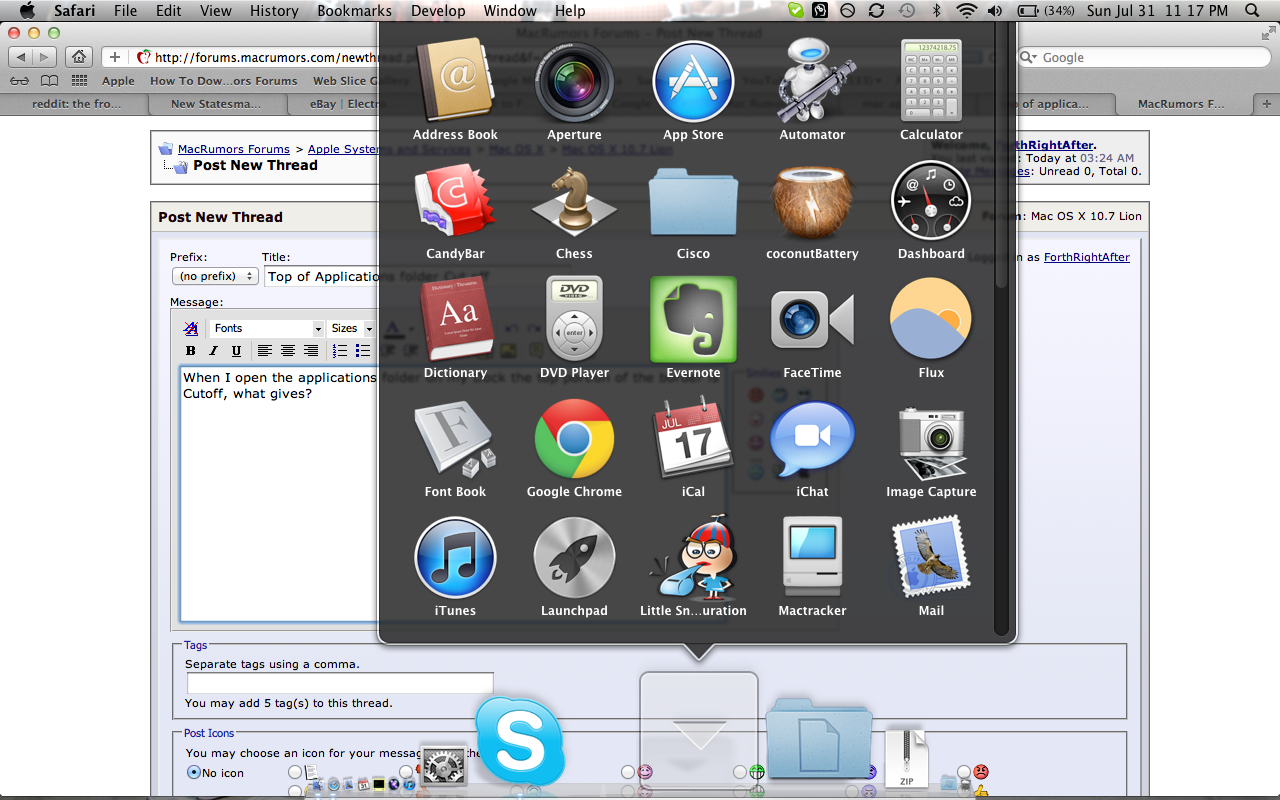Open the Edit menu
Viewport: 1280px width, 800px height.
coord(169,11)
